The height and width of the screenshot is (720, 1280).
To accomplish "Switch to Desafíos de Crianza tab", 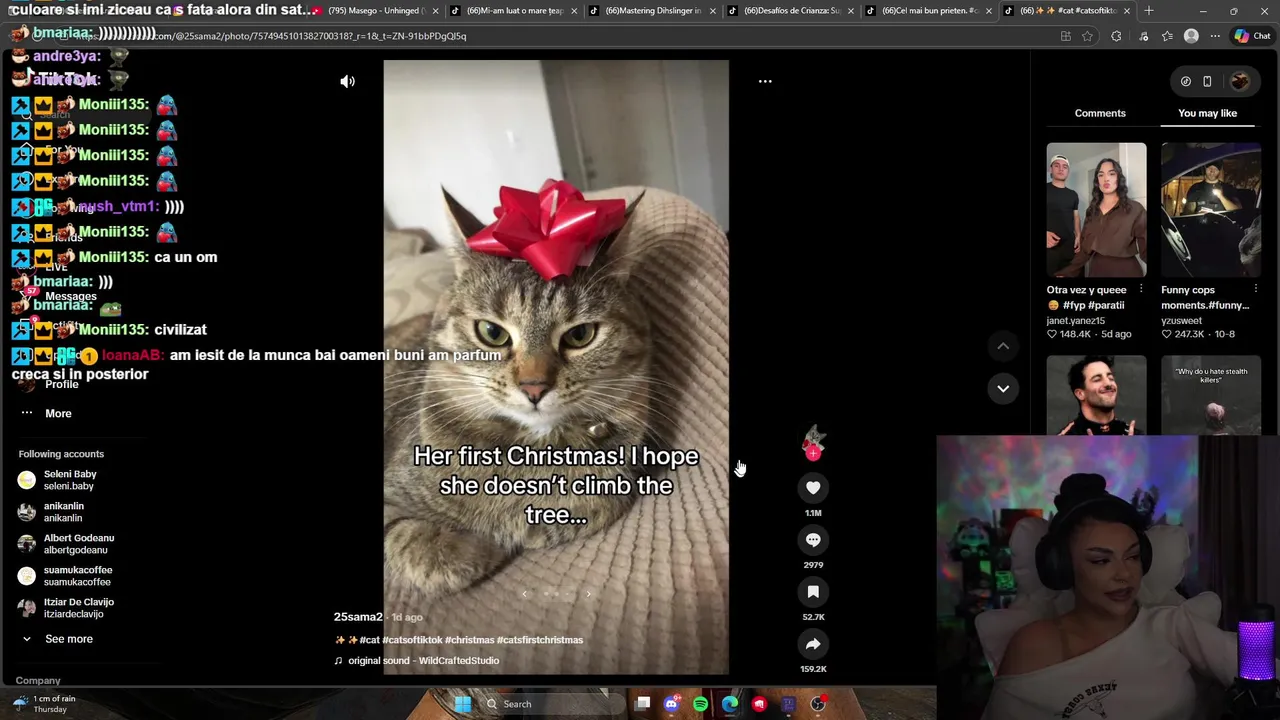I will [792, 10].
